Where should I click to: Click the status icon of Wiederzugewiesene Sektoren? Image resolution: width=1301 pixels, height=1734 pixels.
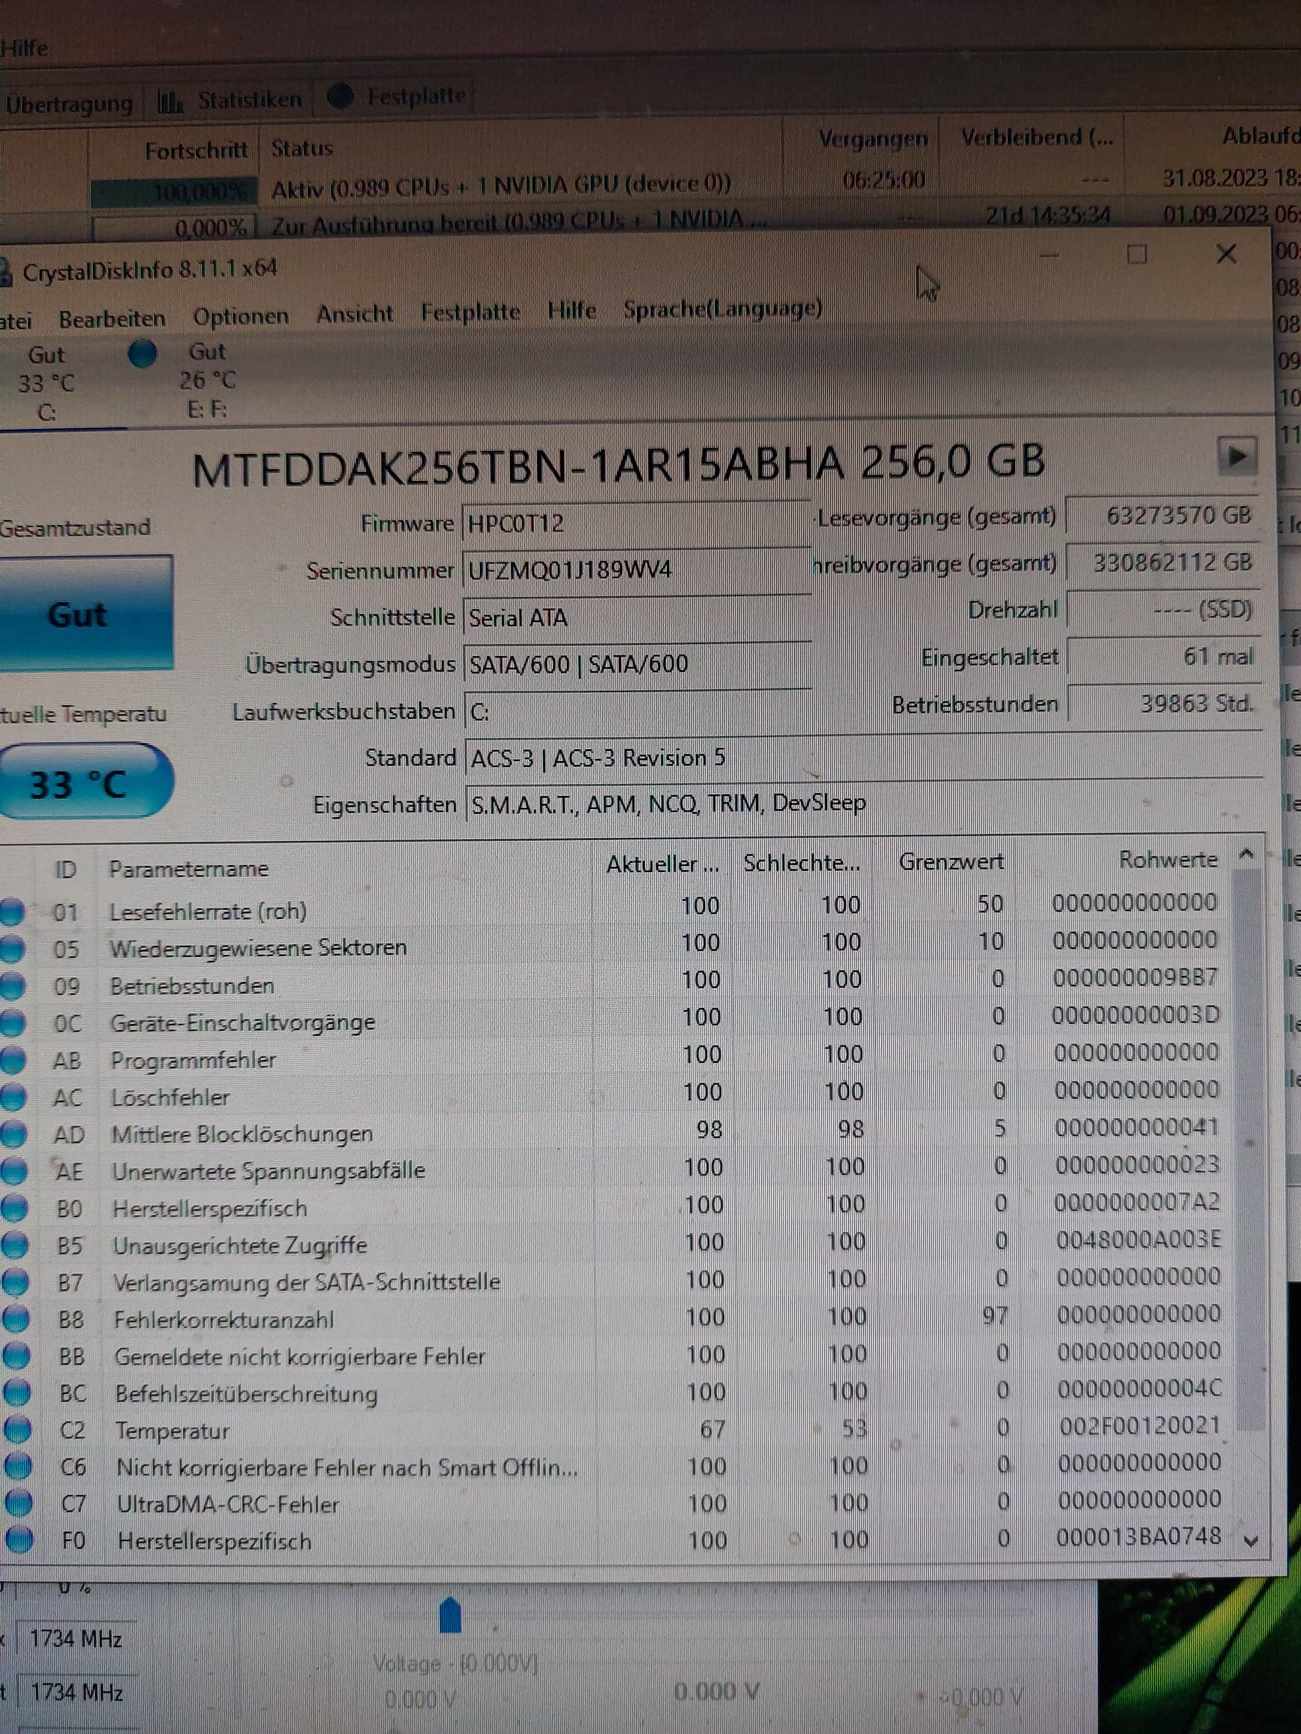pos(12,949)
